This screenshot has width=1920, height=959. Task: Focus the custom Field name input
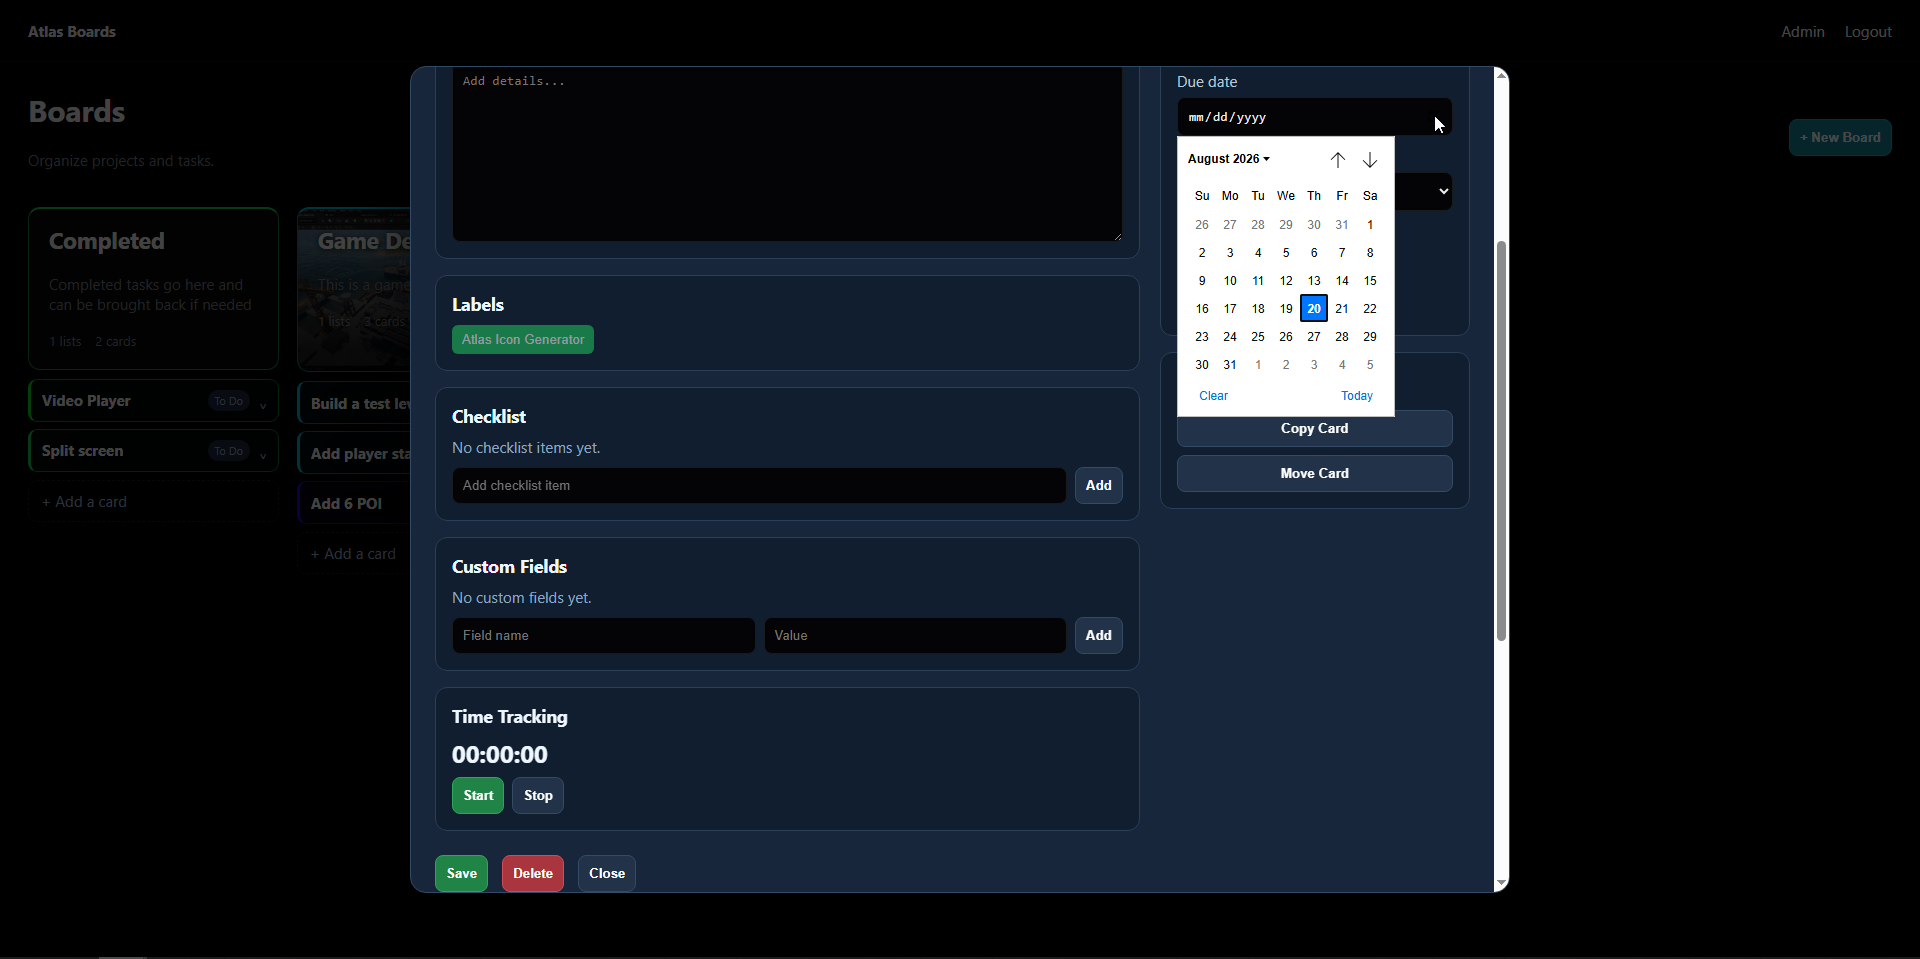(603, 636)
